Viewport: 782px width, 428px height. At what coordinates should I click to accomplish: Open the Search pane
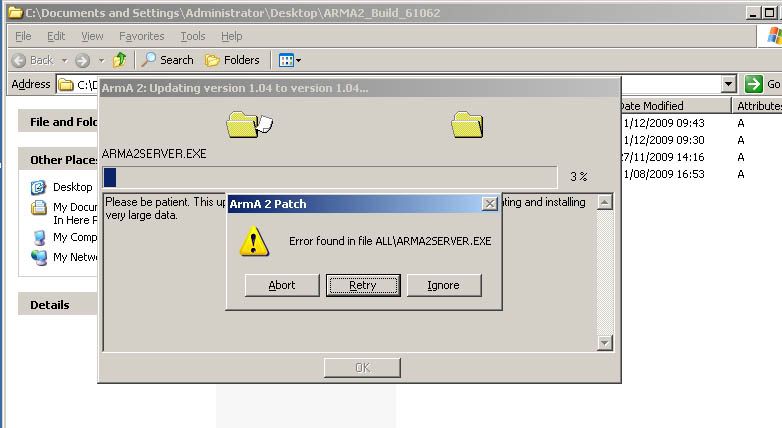pyautogui.click(x=167, y=60)
